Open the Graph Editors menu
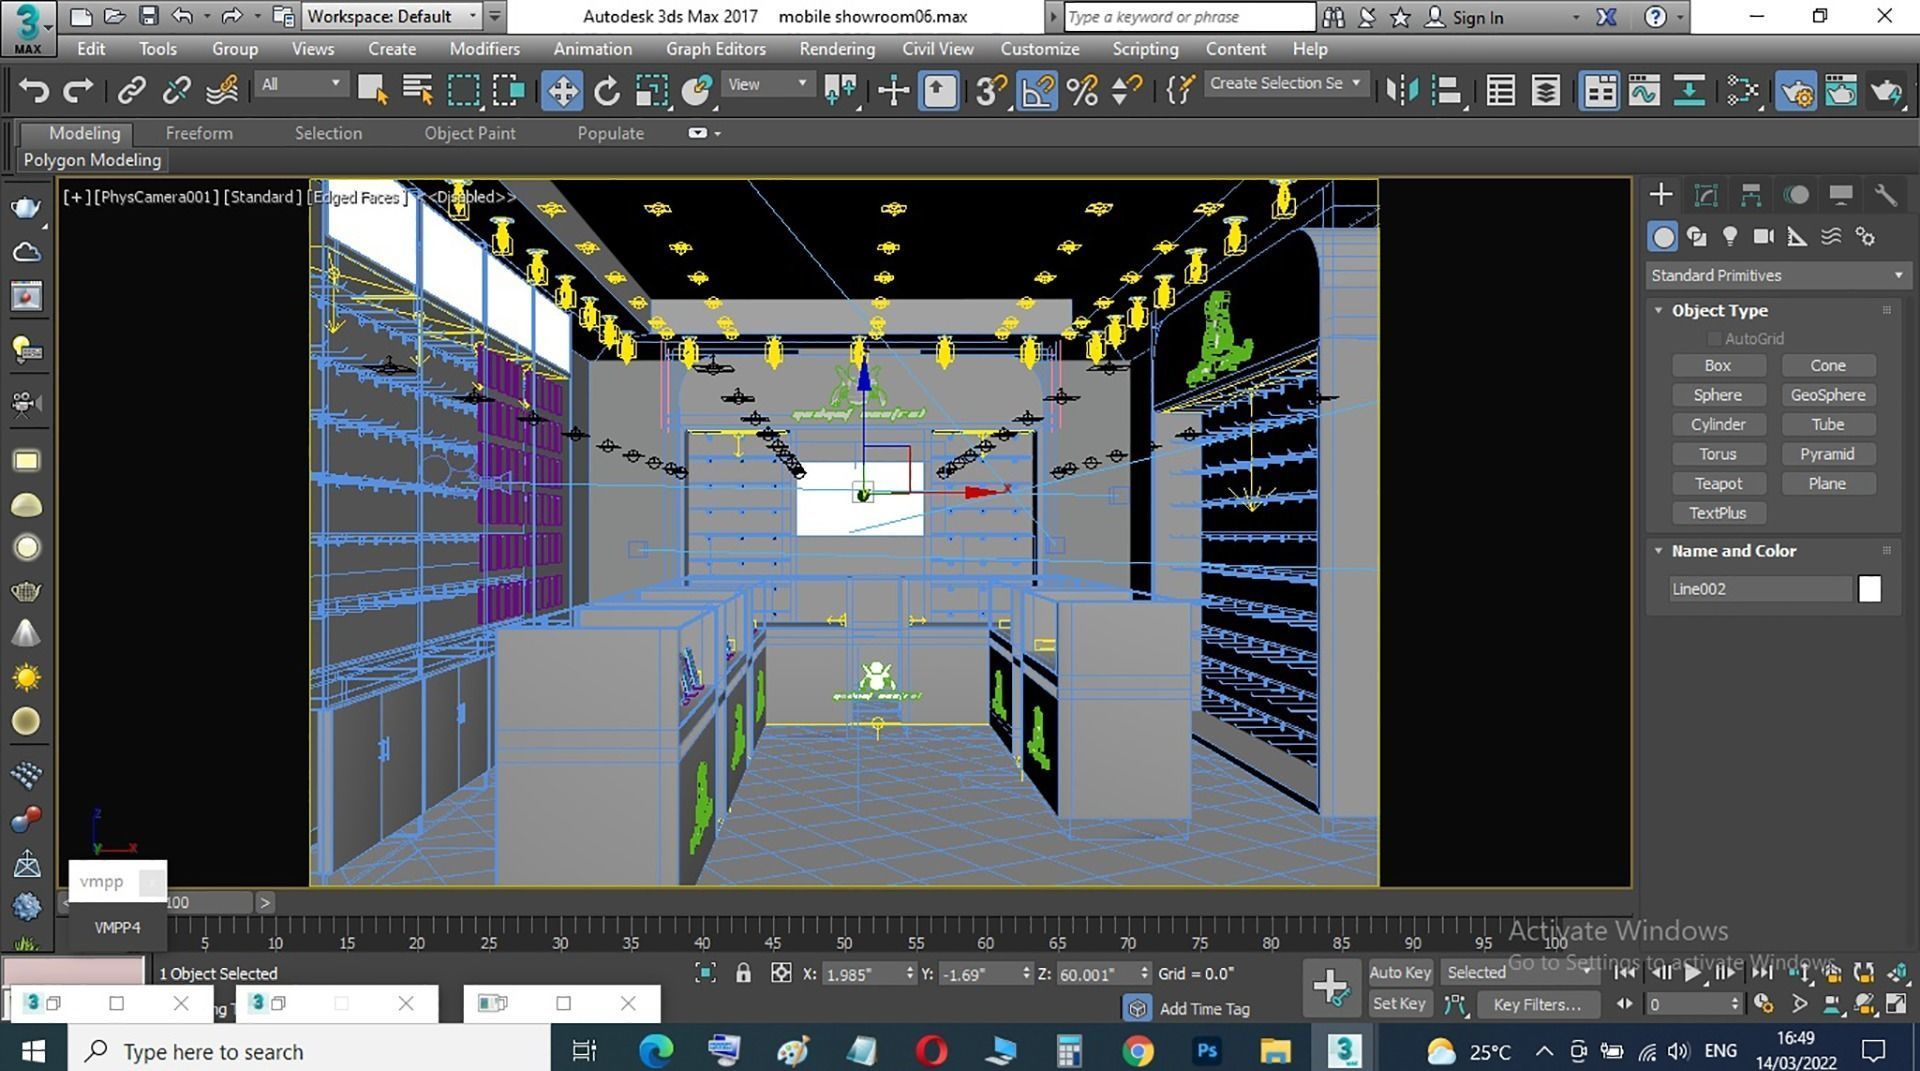This screenshot has height=1071, width=1920. click(x=716, y=48)
